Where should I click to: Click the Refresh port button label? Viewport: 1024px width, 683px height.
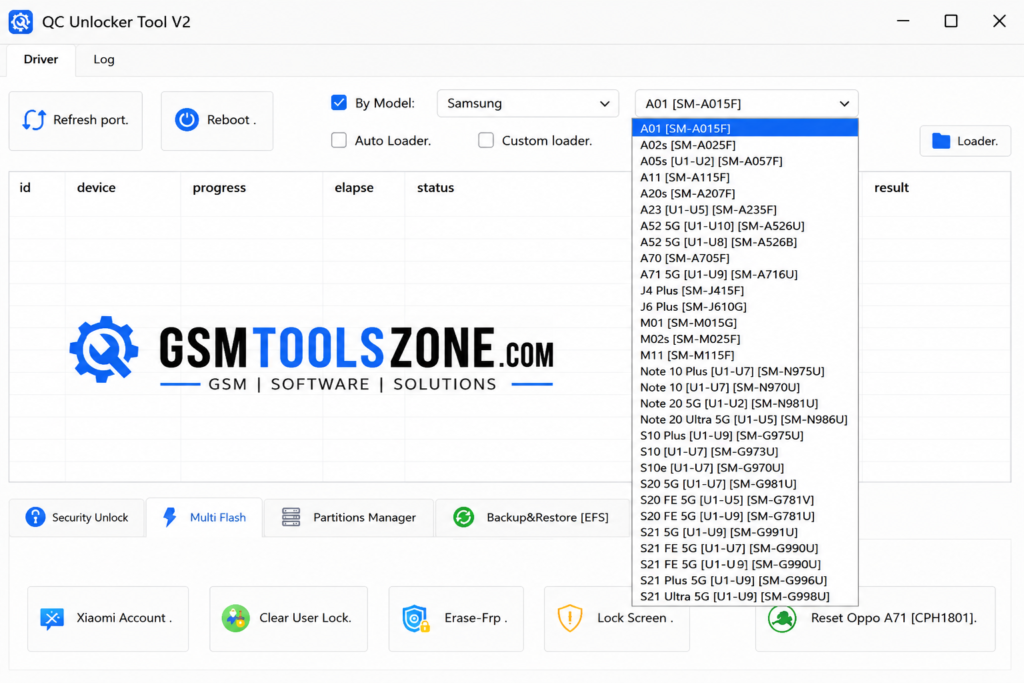(x=91, y=120)
